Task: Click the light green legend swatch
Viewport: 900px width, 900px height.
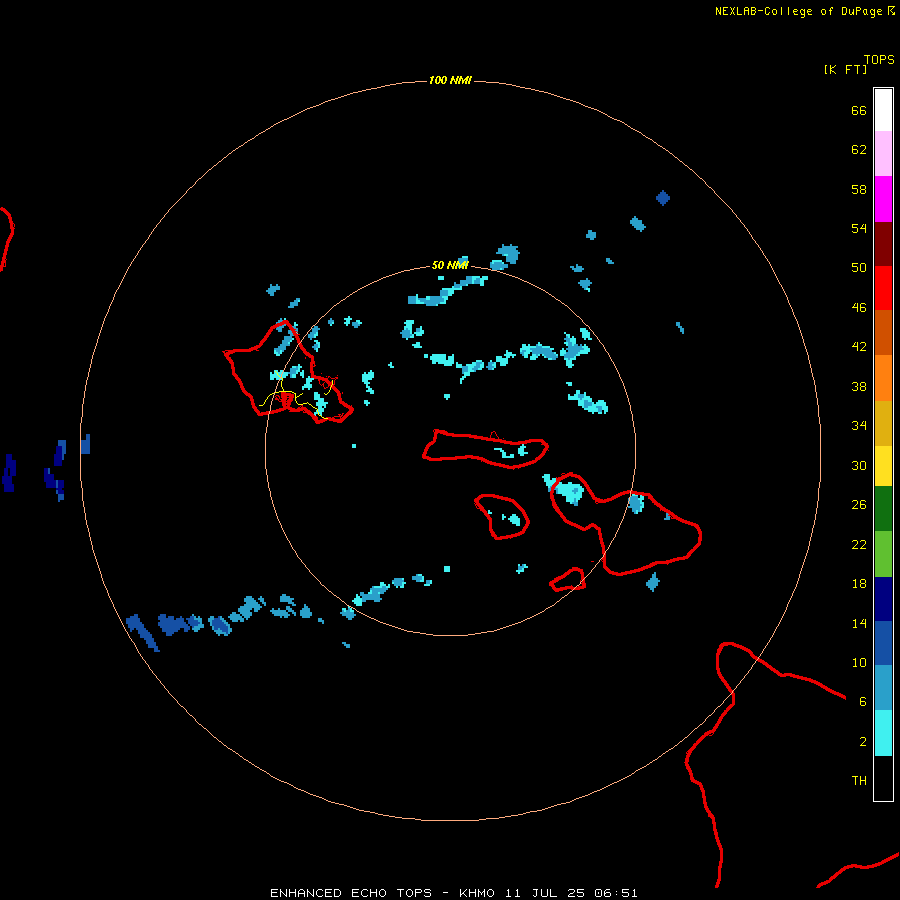Action: coord(883,554)
